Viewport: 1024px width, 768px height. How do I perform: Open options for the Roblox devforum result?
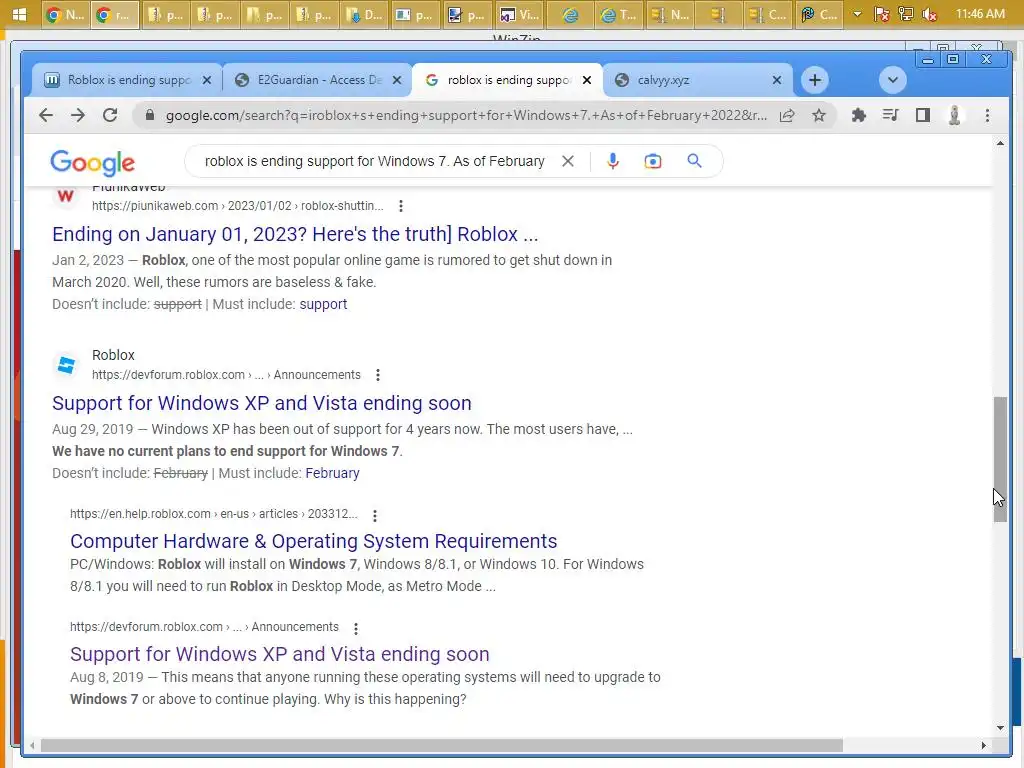377,375
